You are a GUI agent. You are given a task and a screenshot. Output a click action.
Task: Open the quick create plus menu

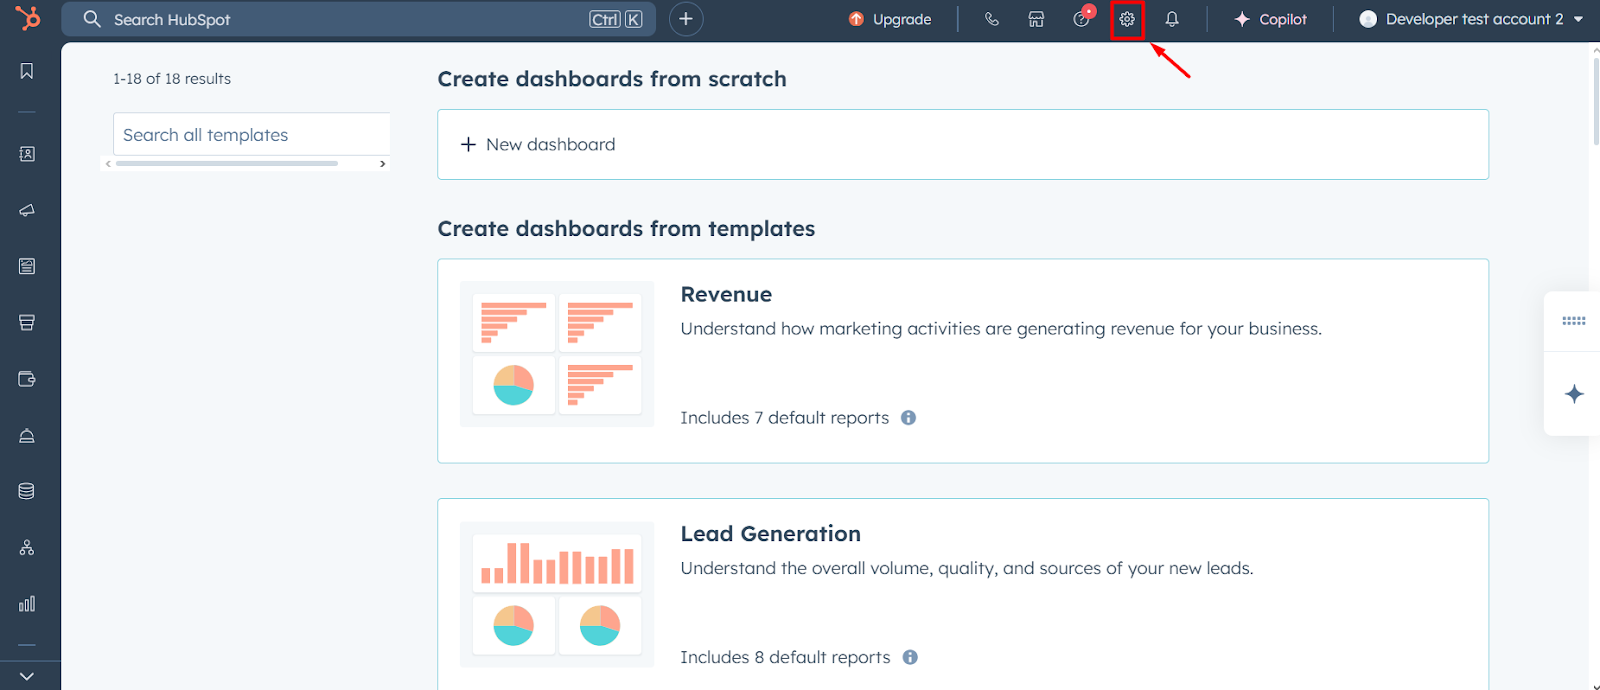[x=686, y=19]
